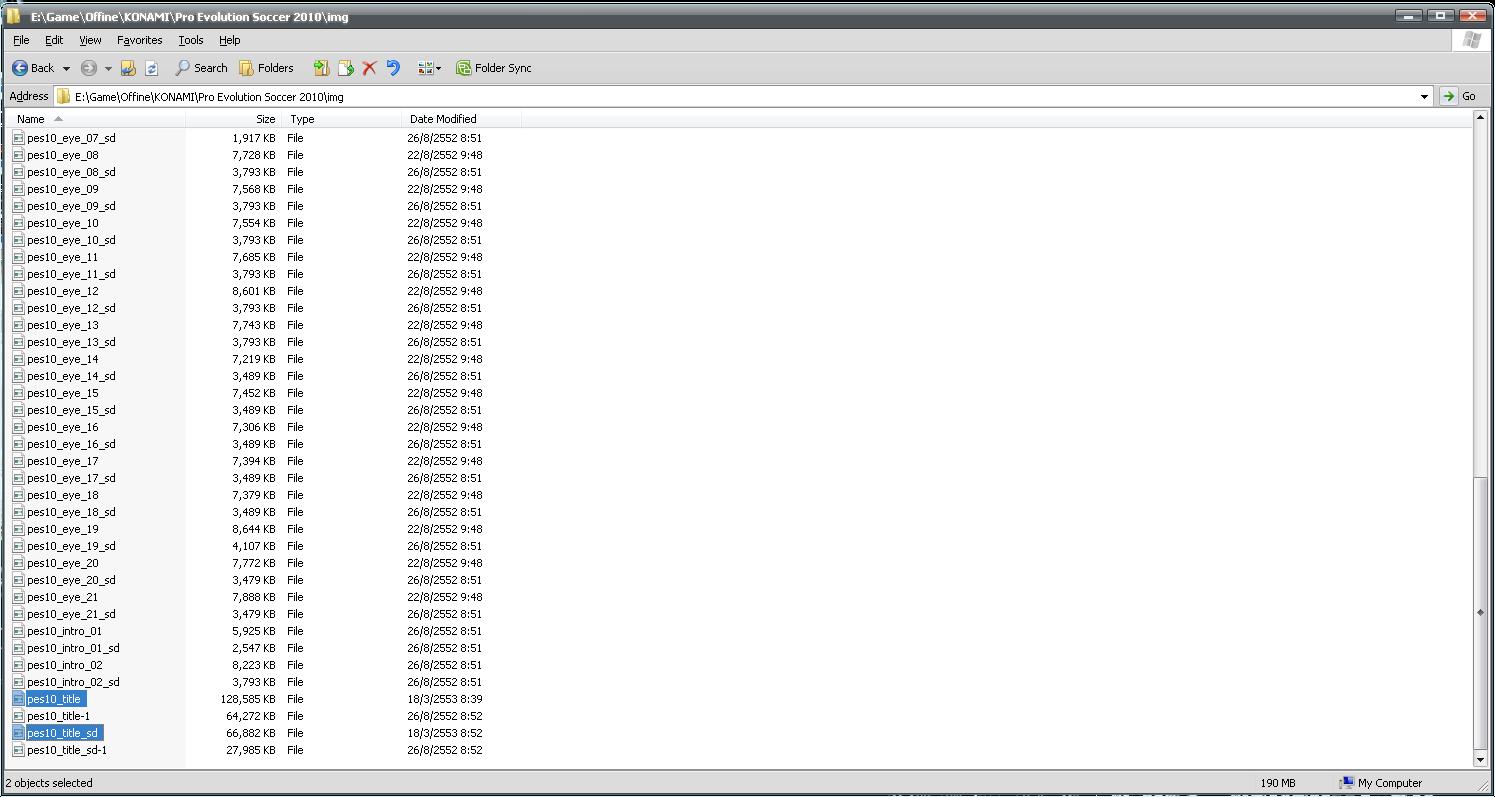Click the 8,601 KB size value
This screenshot has height=797, width=1495.
(x=254, y=291)
